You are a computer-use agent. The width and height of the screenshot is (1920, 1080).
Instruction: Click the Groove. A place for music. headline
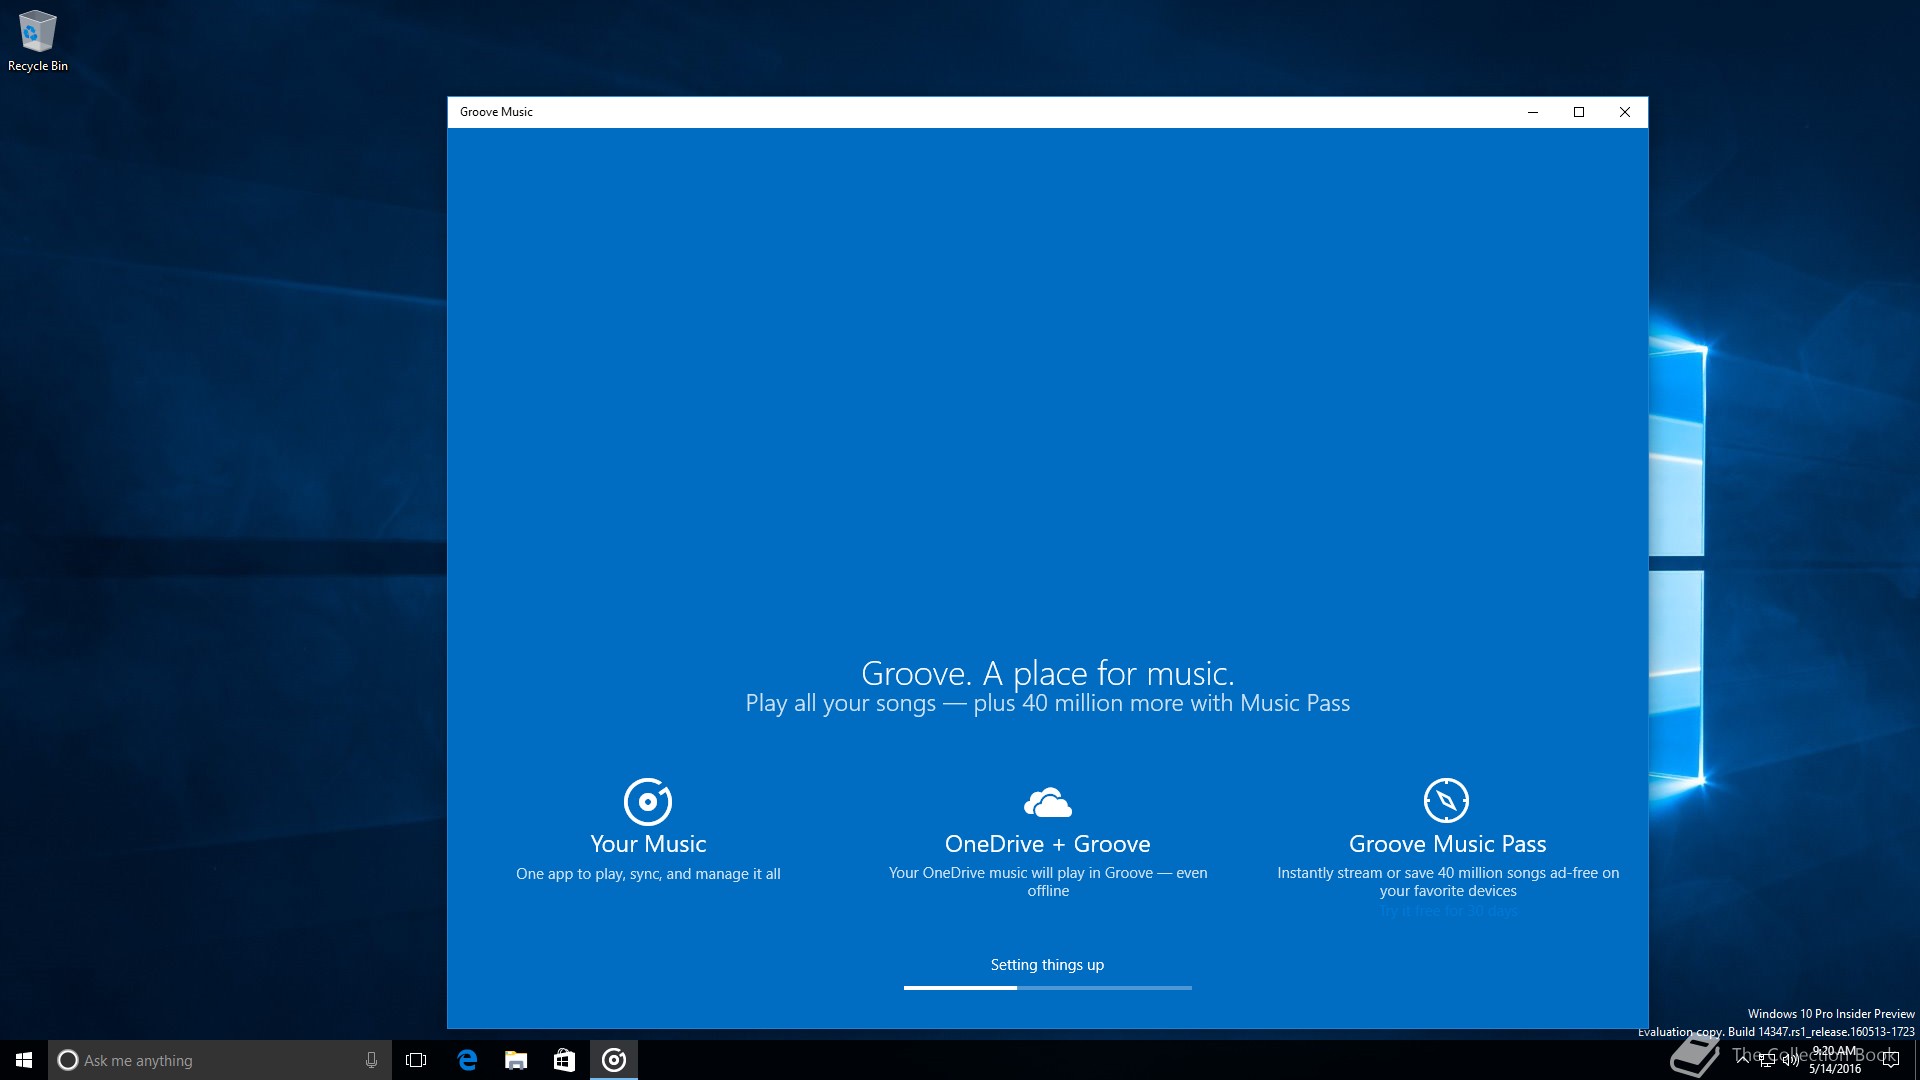click(1048, 673)
